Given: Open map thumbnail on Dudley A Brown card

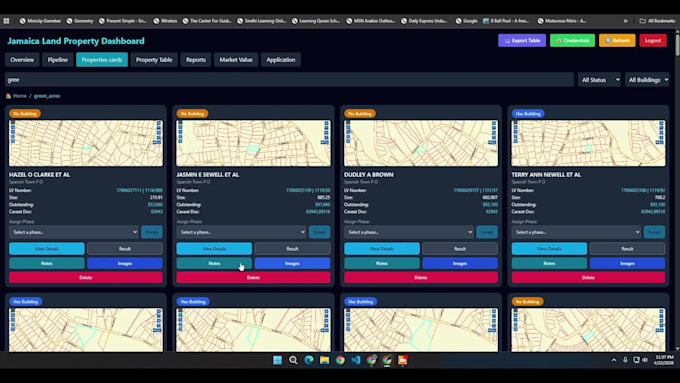Looking at the screenshot, I should click(421, 143).
